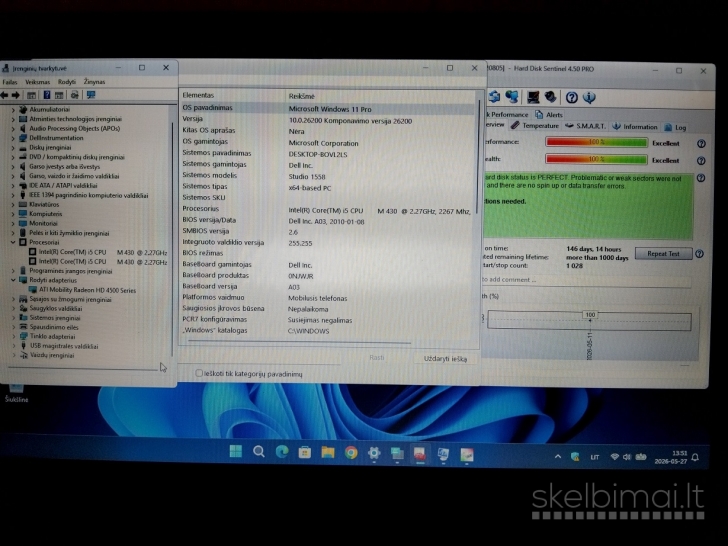Click the Health 100% bar
This screenshot has width=728, height=546.
coord(597,160)
